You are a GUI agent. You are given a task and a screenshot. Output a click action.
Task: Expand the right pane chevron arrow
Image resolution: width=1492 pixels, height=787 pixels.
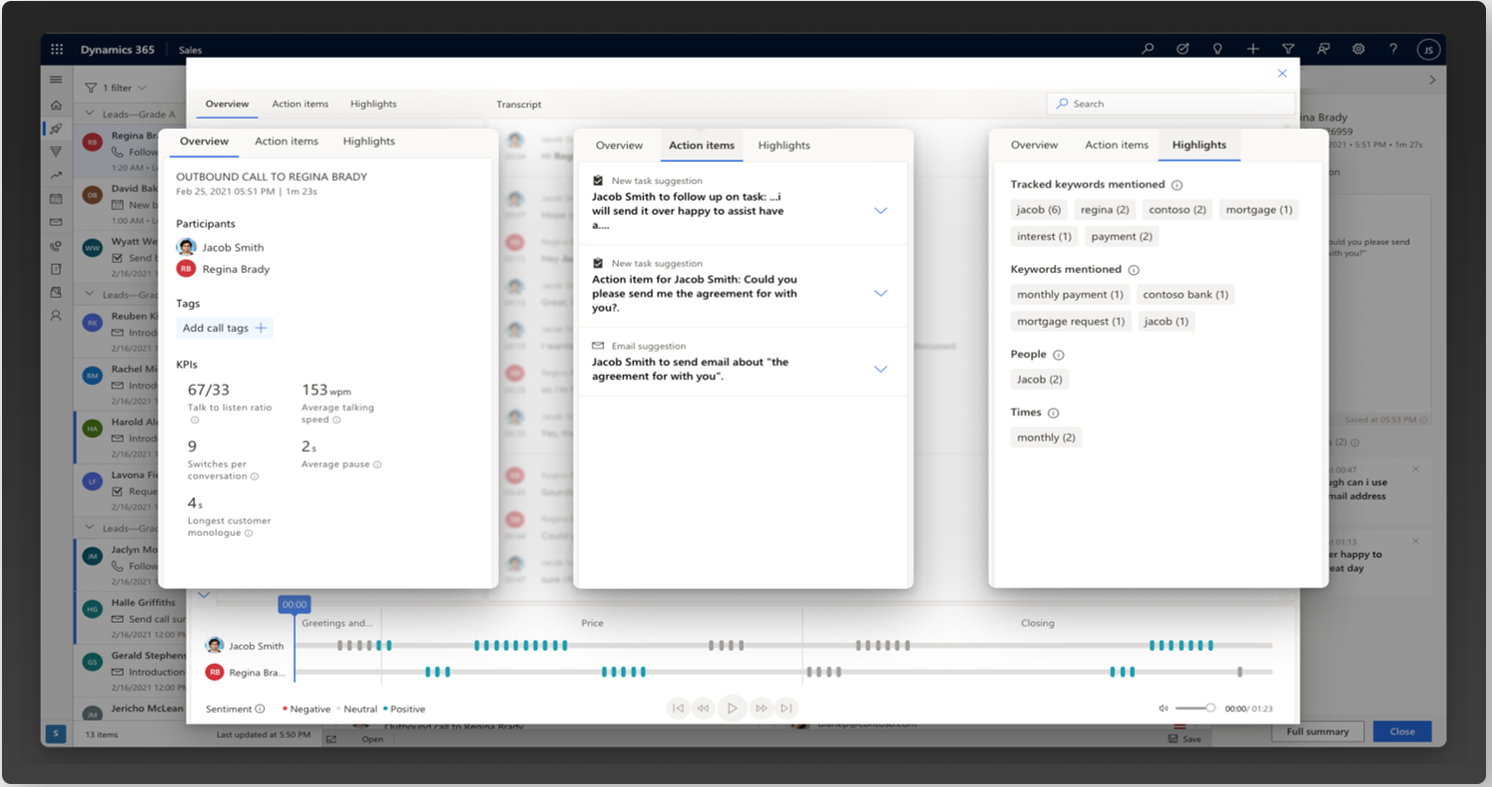[x=1432, y=80]
